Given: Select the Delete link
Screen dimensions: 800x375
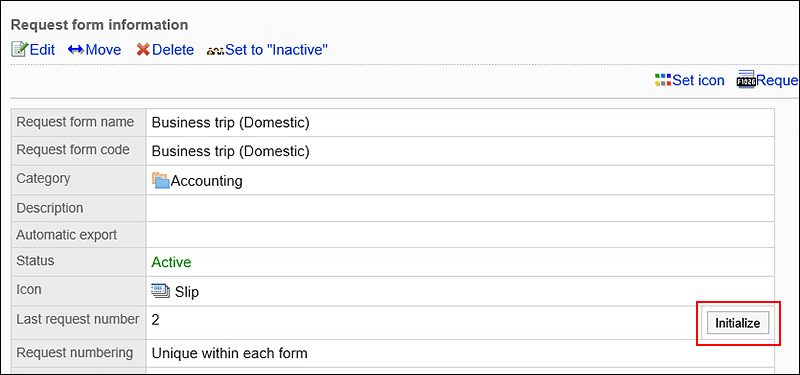Looking at the screenshot, I should 173,49.
